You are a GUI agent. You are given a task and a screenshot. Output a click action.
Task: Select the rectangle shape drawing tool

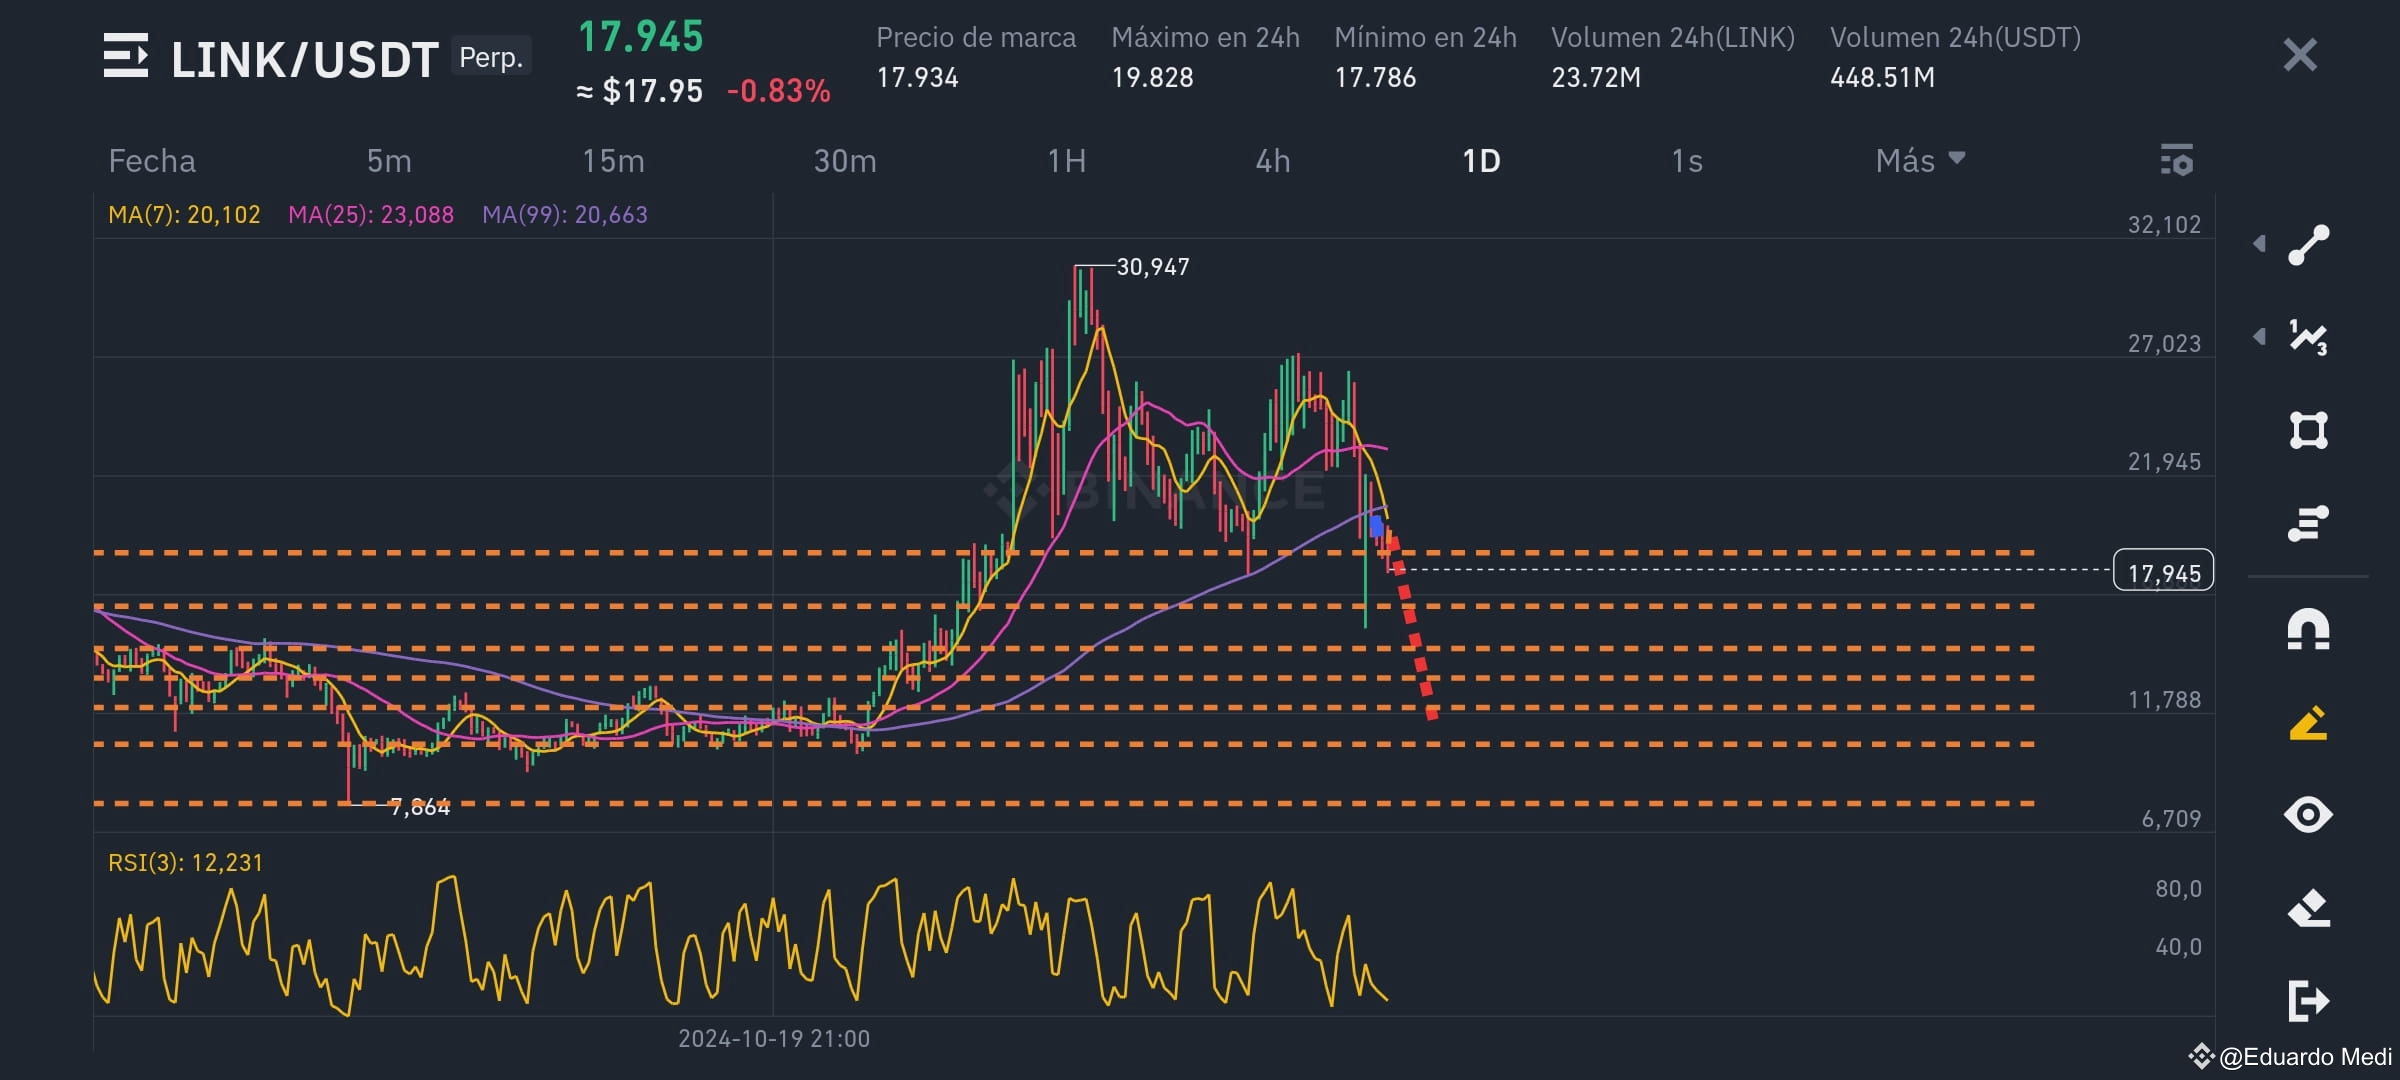[x=2308, y=430]
